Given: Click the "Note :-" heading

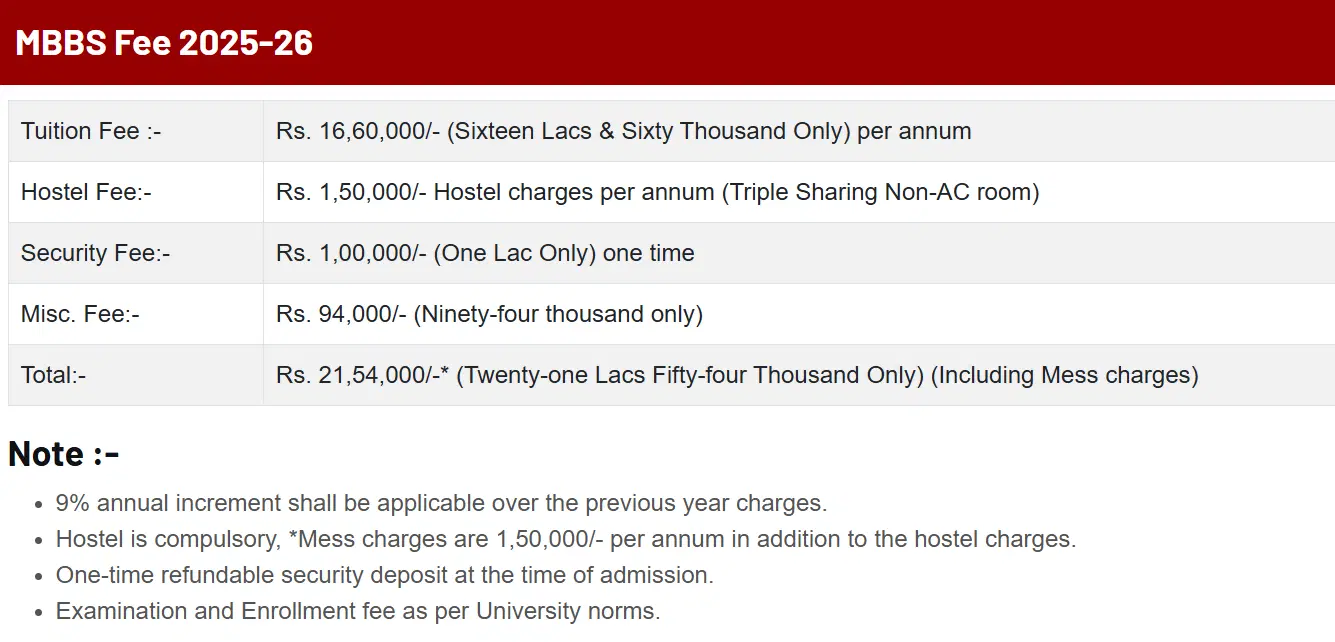Looking at the screenshot, I should point(64,454).
